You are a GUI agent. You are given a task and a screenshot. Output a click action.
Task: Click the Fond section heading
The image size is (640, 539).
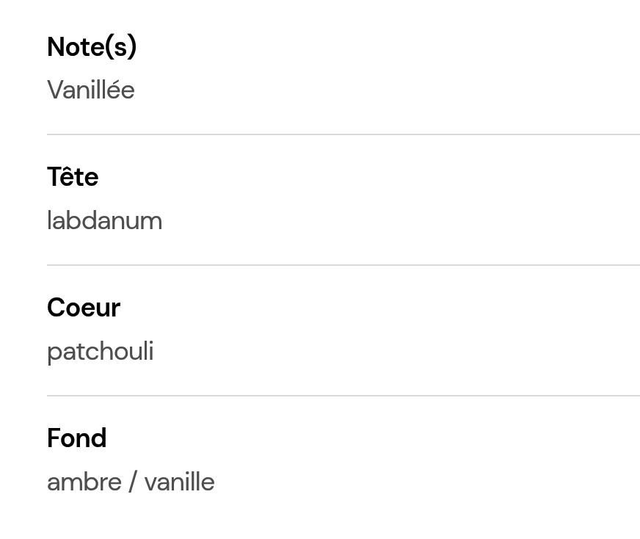point(77,438)
